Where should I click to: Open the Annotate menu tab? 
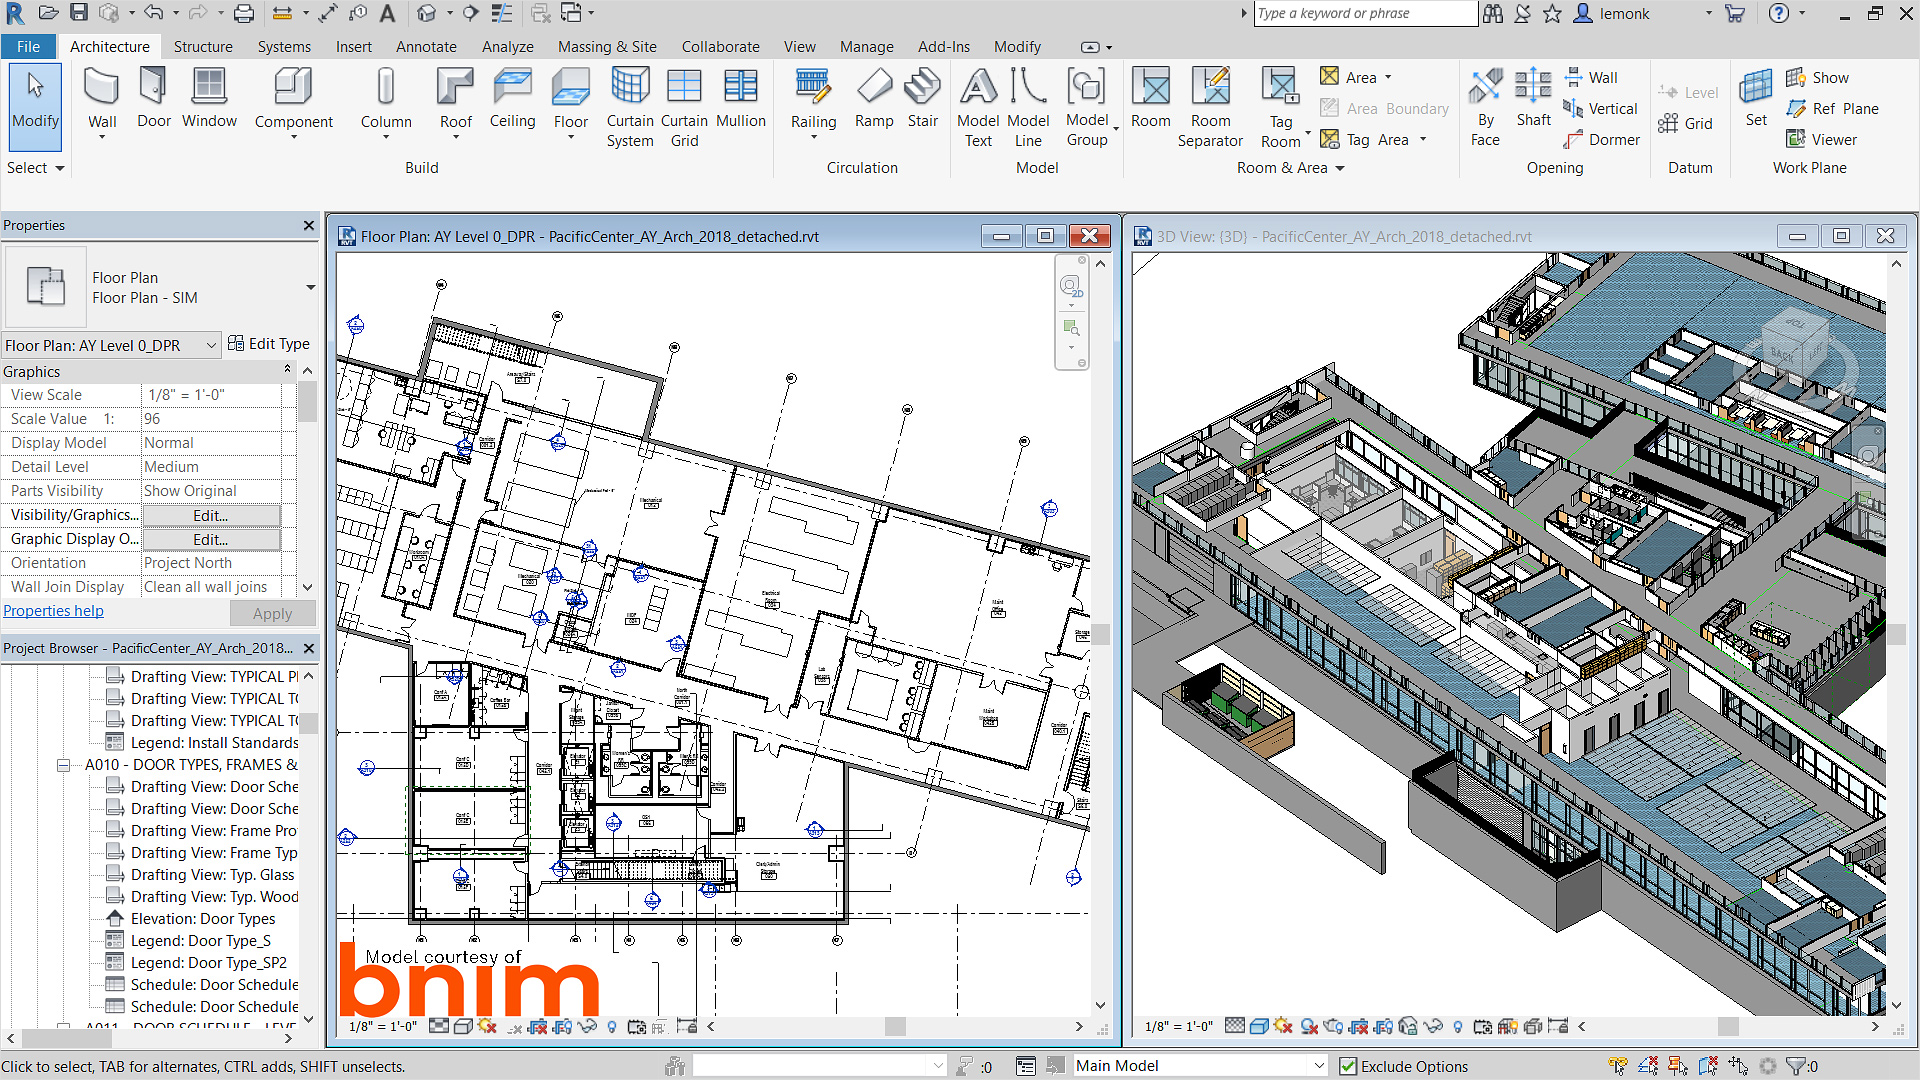[x=425, y=46]
